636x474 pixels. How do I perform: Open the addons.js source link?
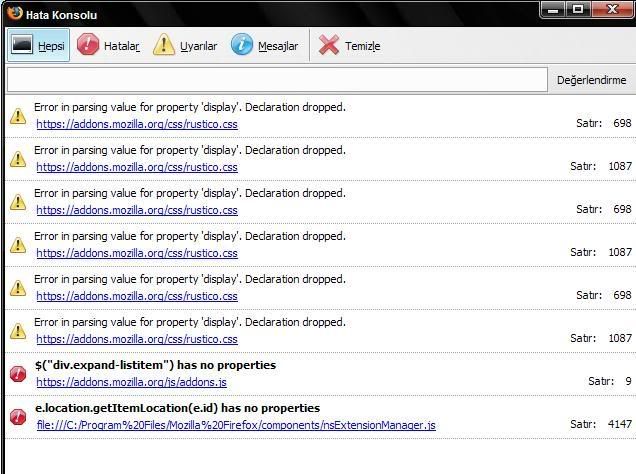(131, 382)
